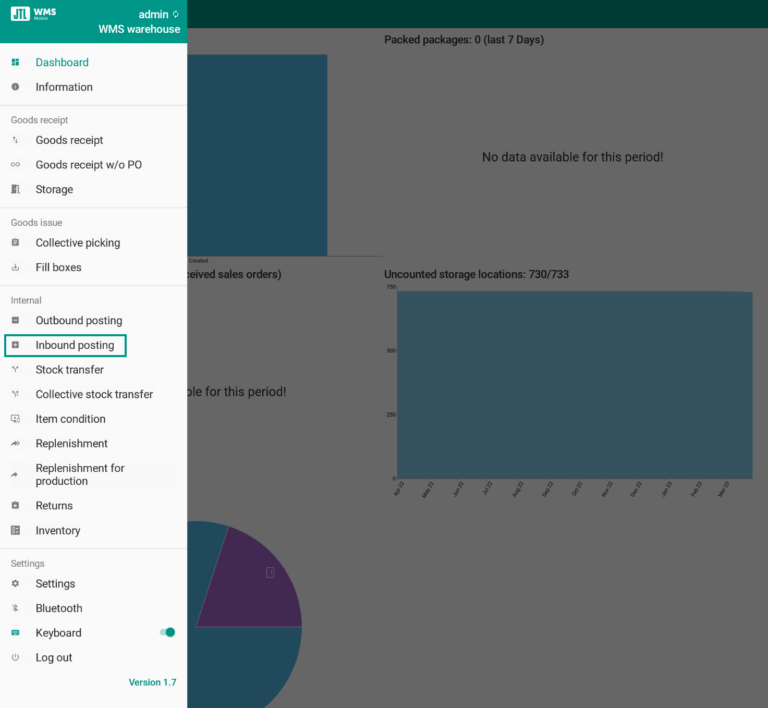Viewport: 768px width, 708px height.
Task: Click the Storage building icon
Action: point(15,189)
